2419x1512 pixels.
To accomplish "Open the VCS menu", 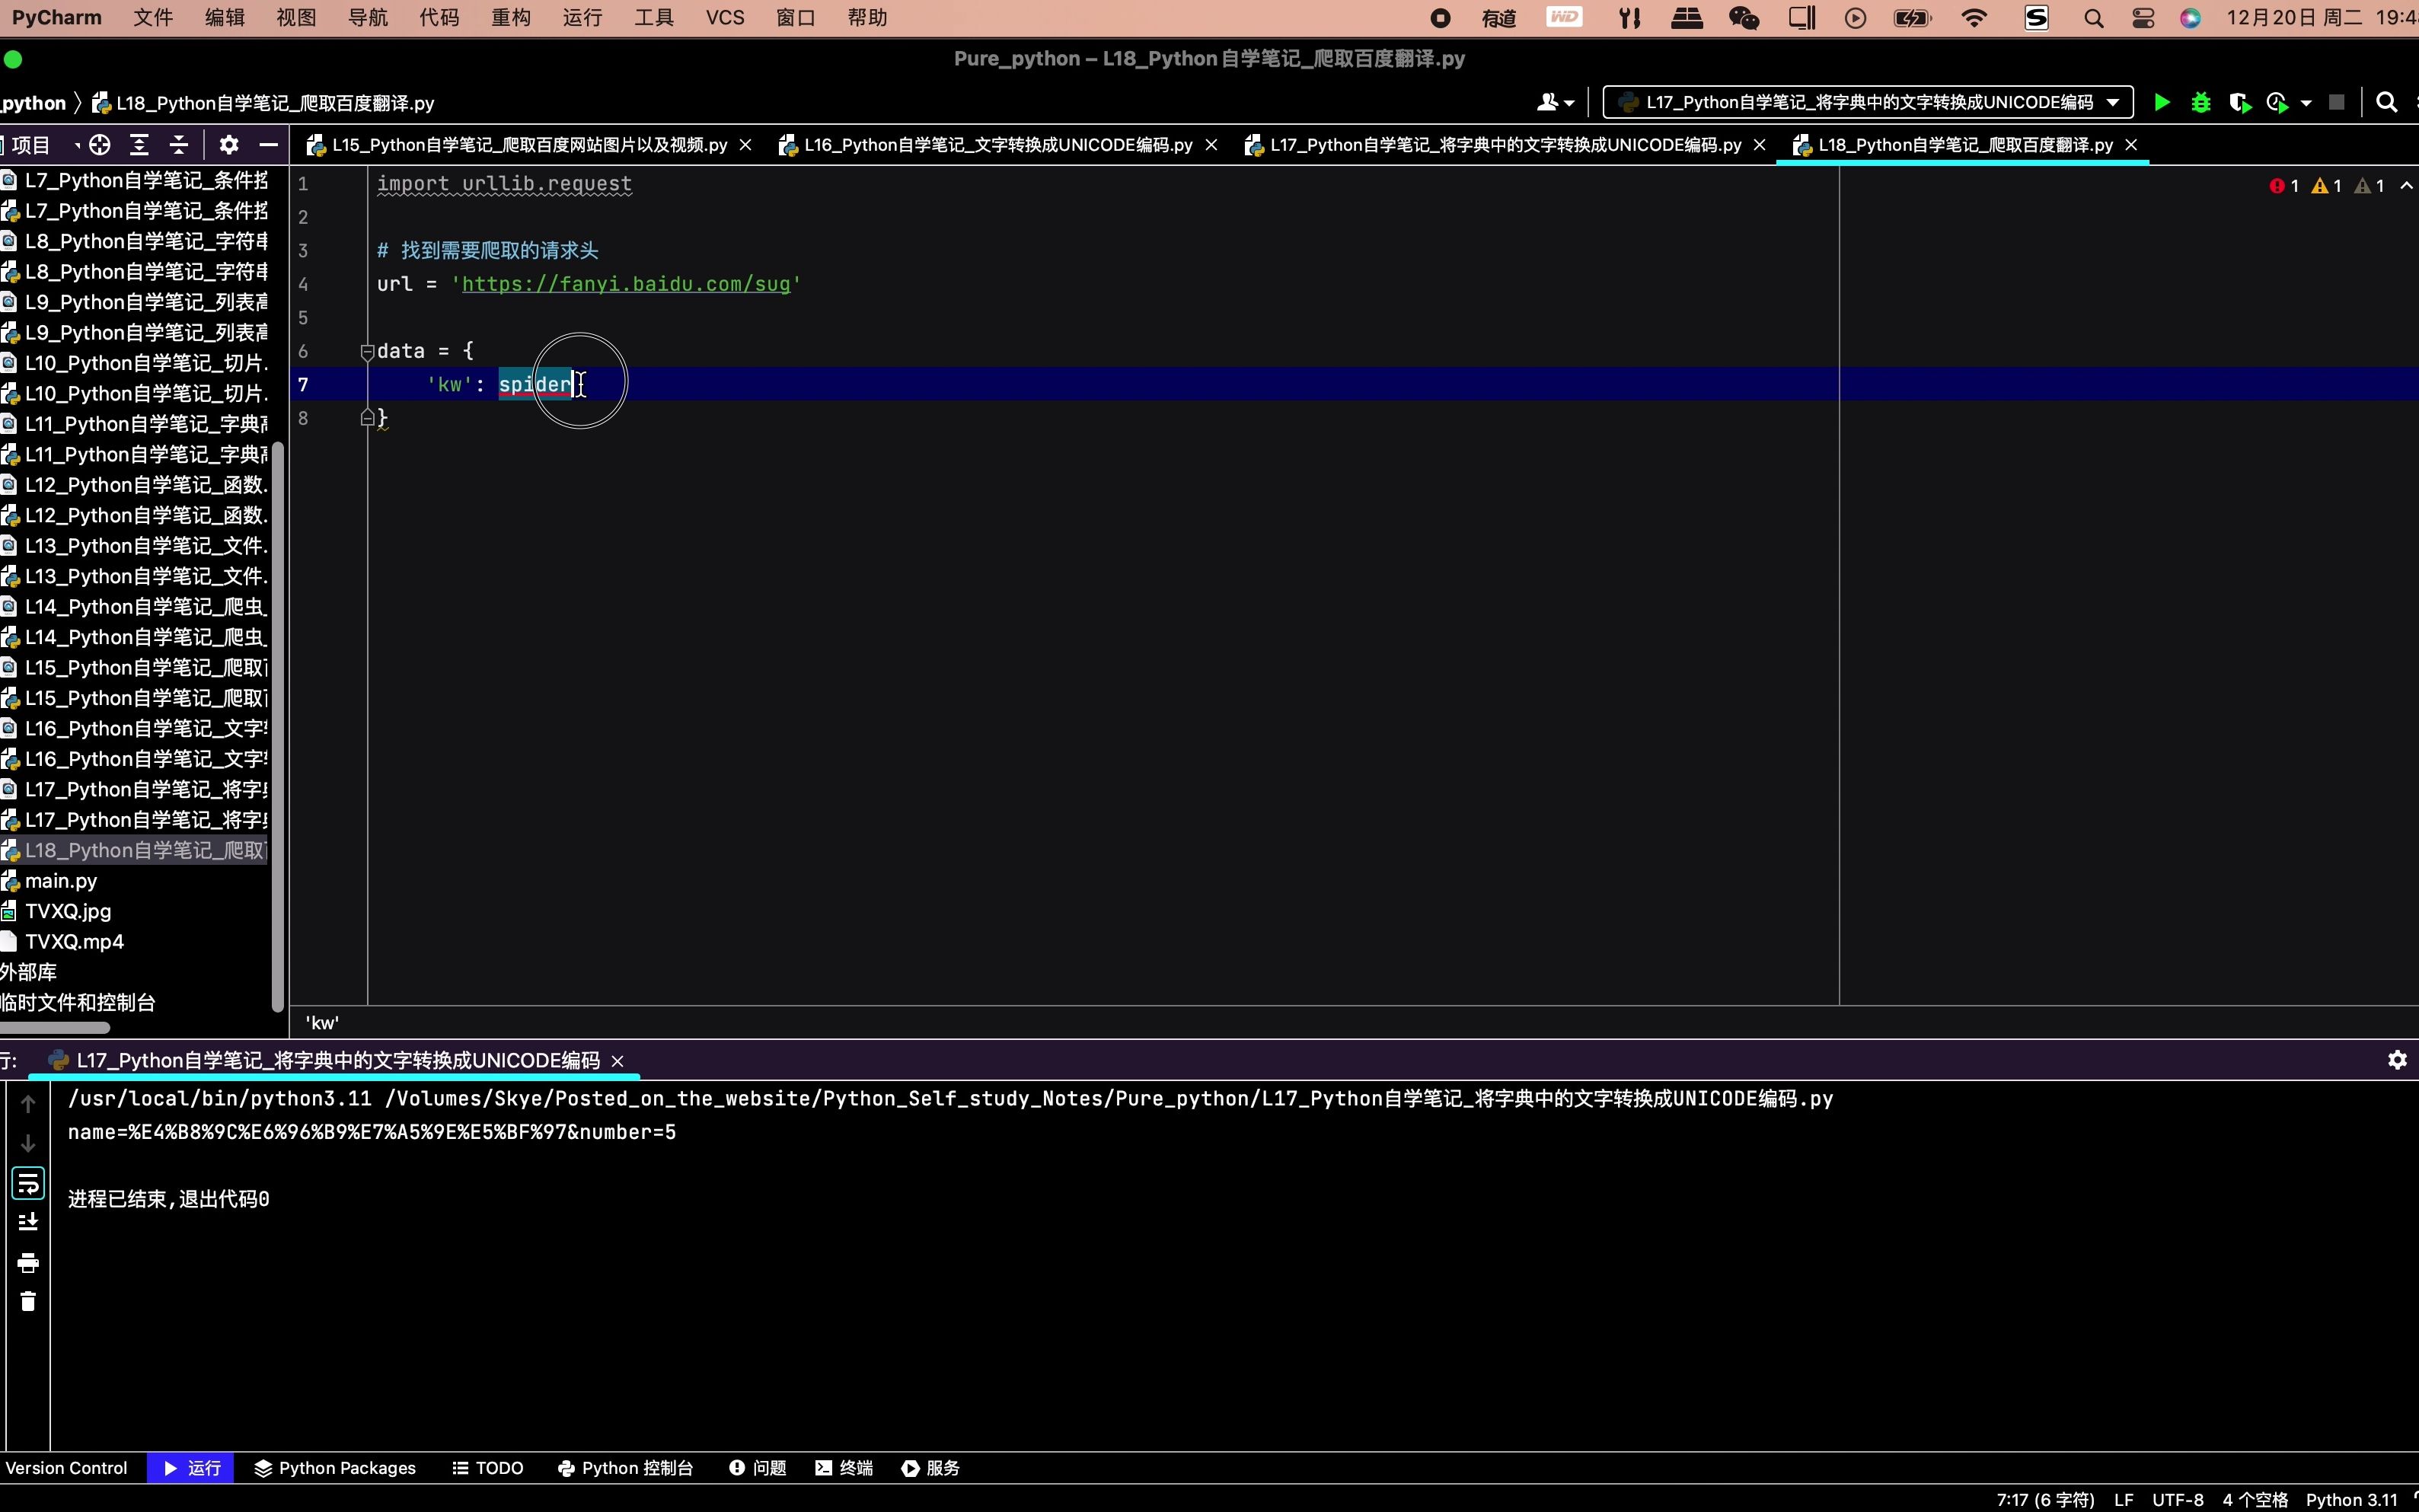I will pyautogui.click(x=723, y=17).
